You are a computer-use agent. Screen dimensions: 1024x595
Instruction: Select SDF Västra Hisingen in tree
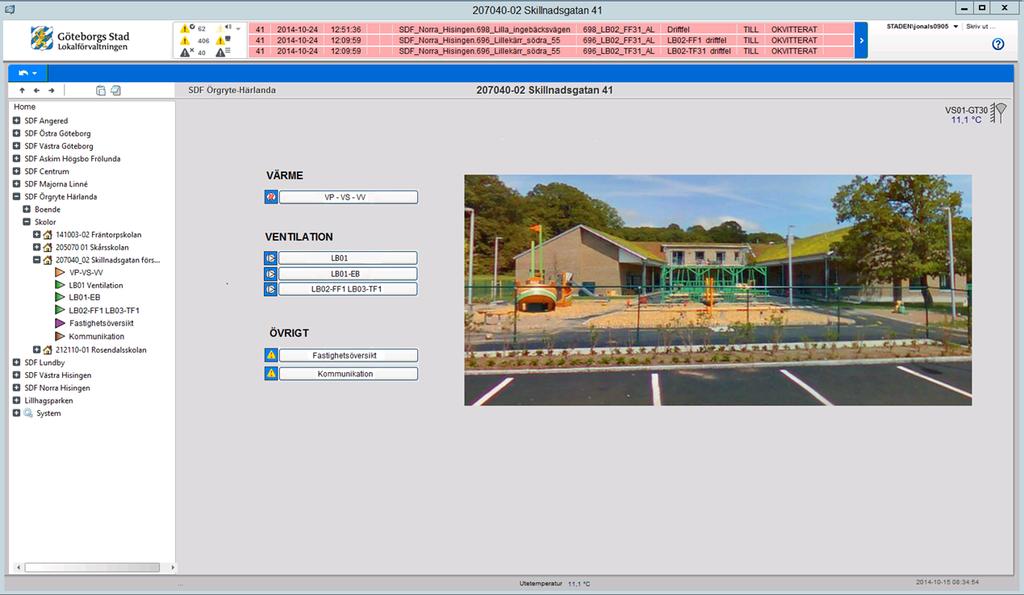click(57, 375)
